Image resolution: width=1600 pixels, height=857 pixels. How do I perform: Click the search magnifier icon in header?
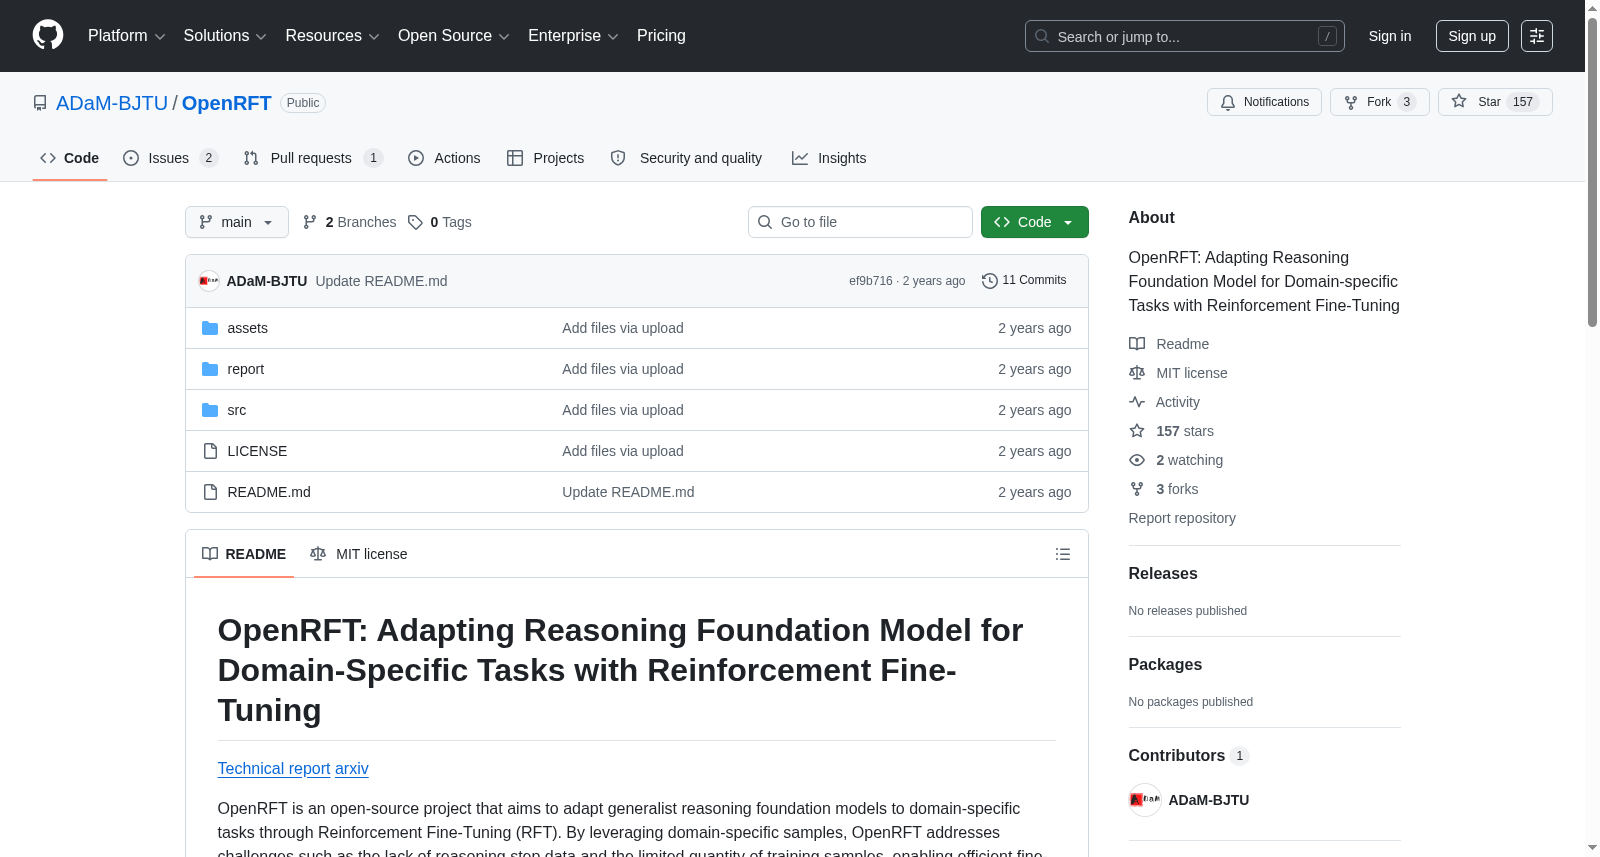click(1042, 36)
